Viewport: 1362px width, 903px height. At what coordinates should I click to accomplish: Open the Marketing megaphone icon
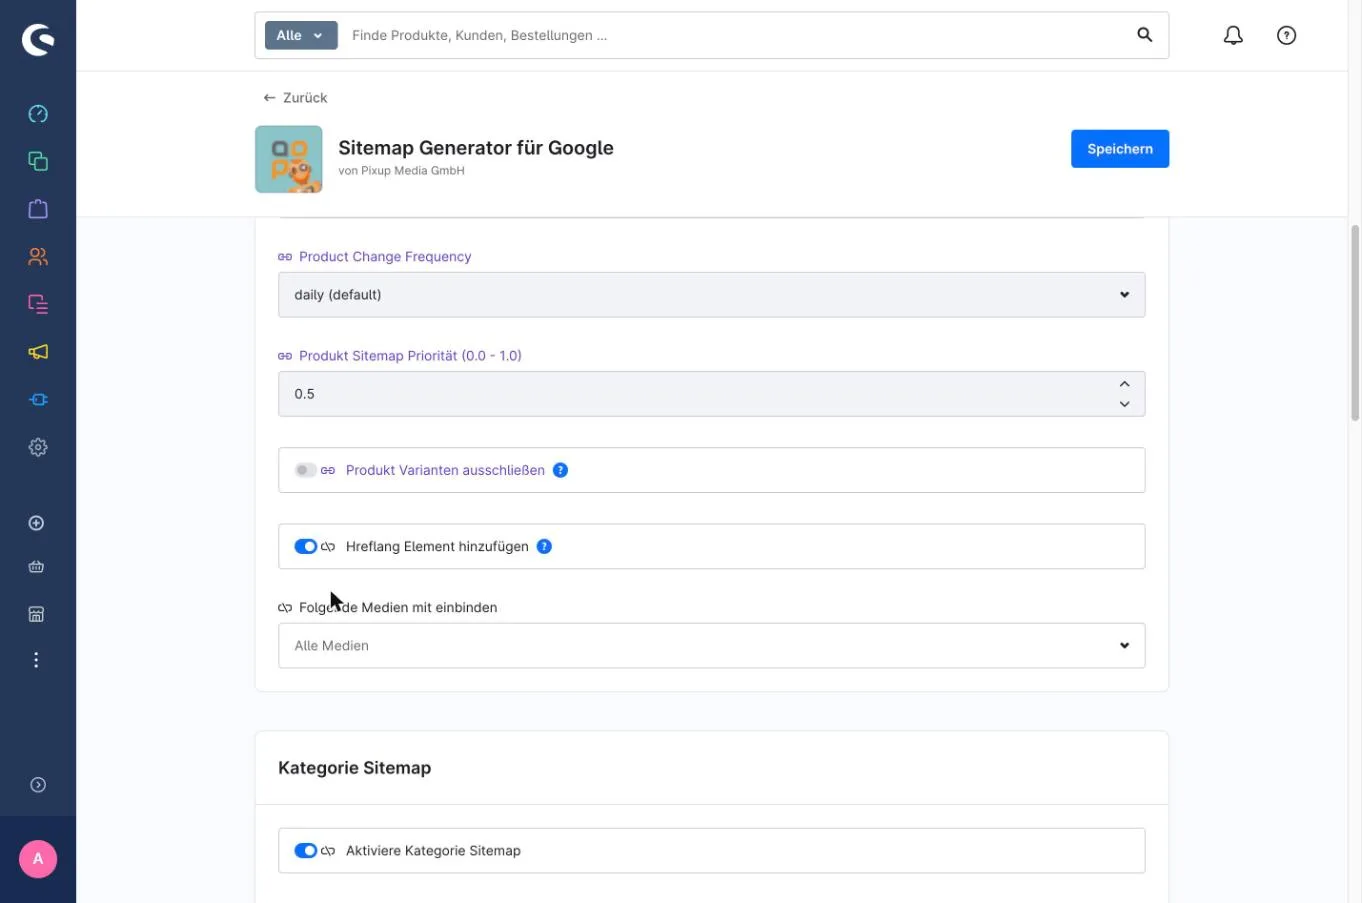pyautogui.click(x=38, y=352)
